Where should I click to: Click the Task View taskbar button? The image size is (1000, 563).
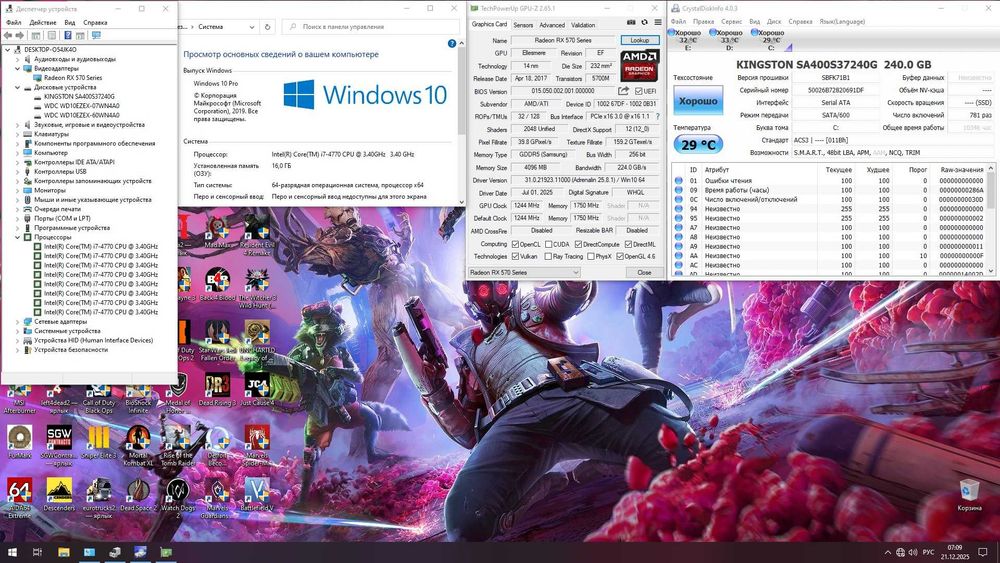coord(37,552)
